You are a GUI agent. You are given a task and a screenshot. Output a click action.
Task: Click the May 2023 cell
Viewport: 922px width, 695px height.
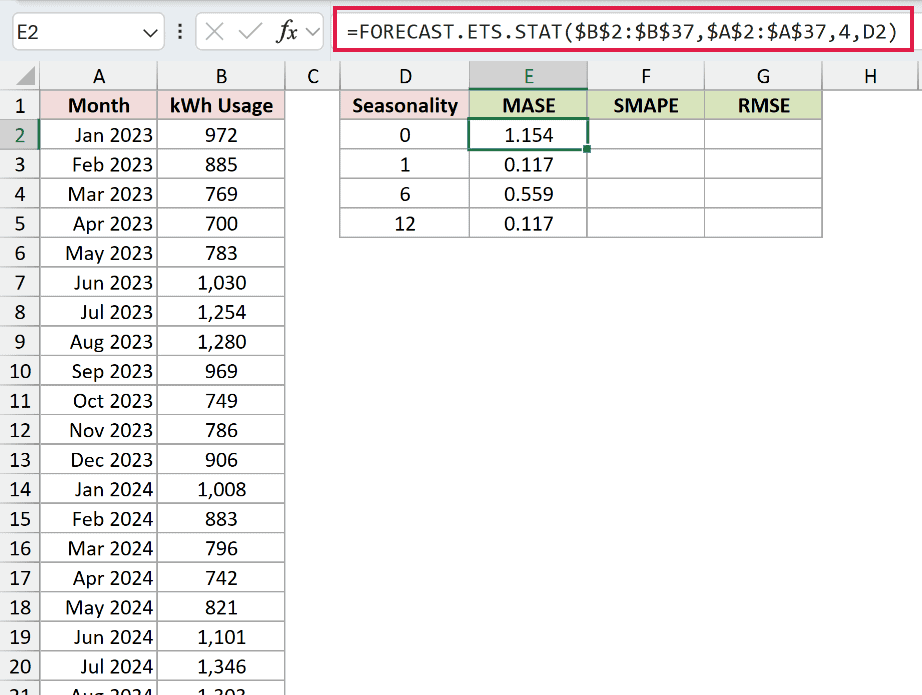coord(99,253)
